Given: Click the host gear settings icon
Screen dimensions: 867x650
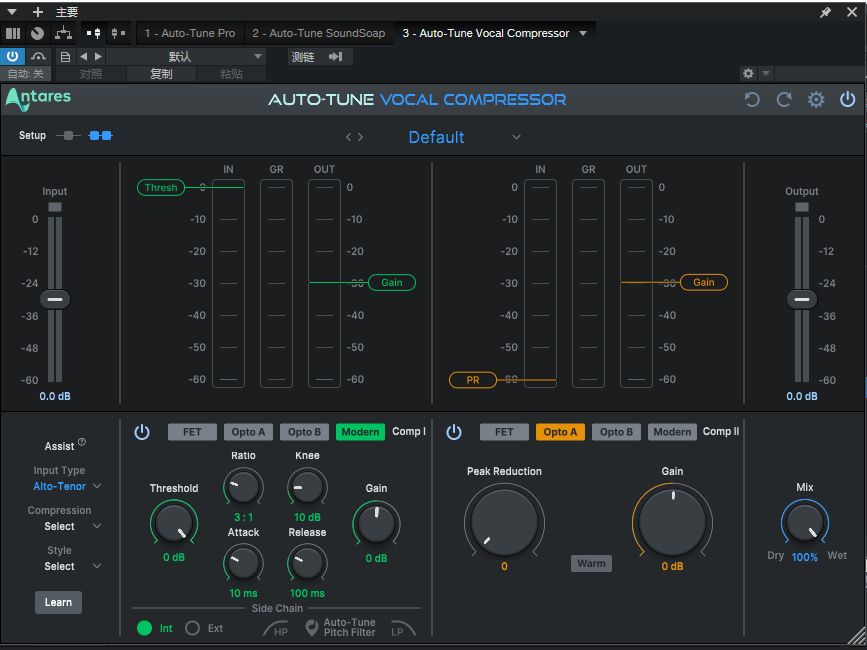Looking at the screenshot, I should 748,74.
